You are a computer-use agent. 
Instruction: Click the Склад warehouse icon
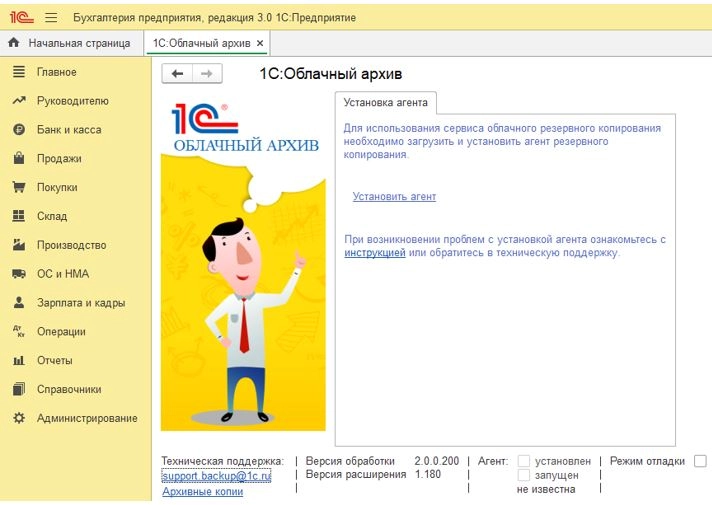pos(19,216)
